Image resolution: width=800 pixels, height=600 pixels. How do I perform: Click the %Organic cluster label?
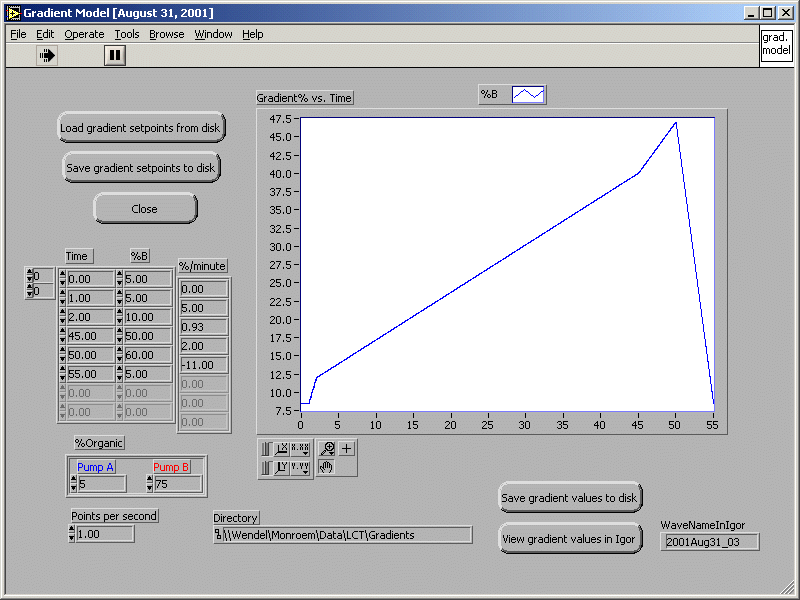click(x=99, y=443)
